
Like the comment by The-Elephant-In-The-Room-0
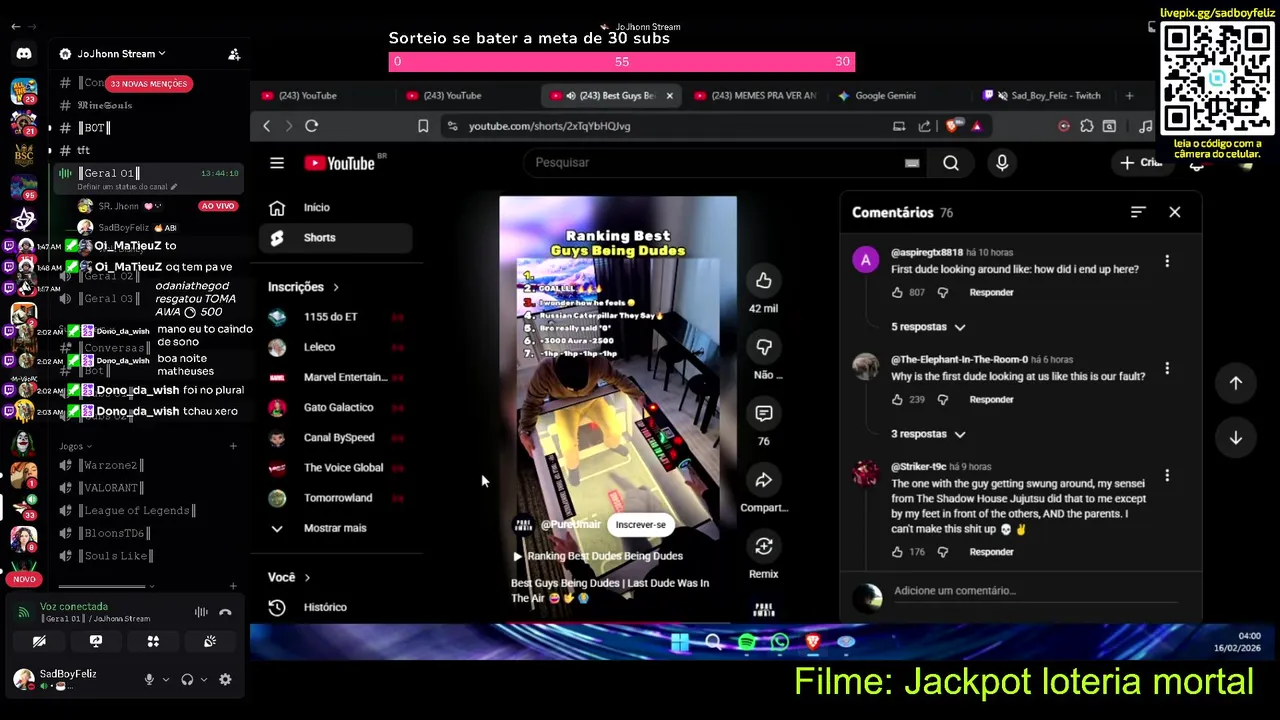897,399
